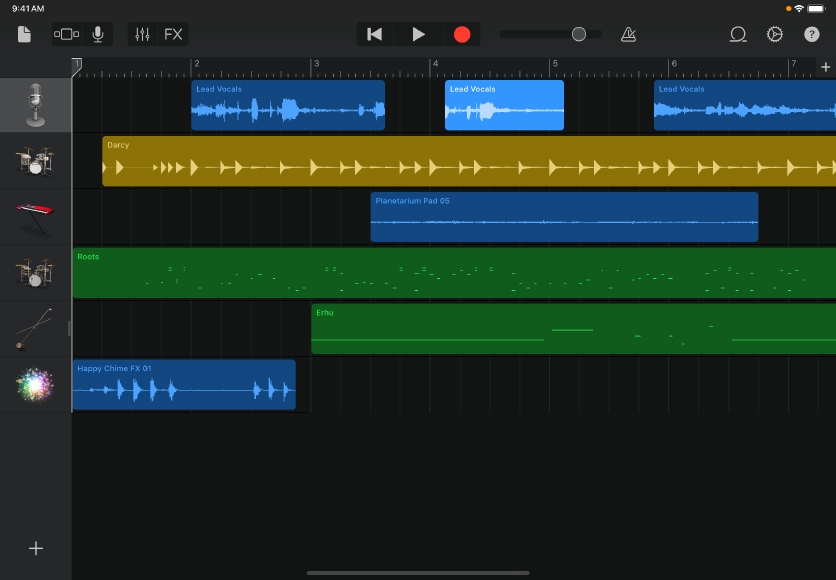Open song settings gear icon
This screenshot has height=580, width=836.
pyautogui.click(x=775, y=34)
